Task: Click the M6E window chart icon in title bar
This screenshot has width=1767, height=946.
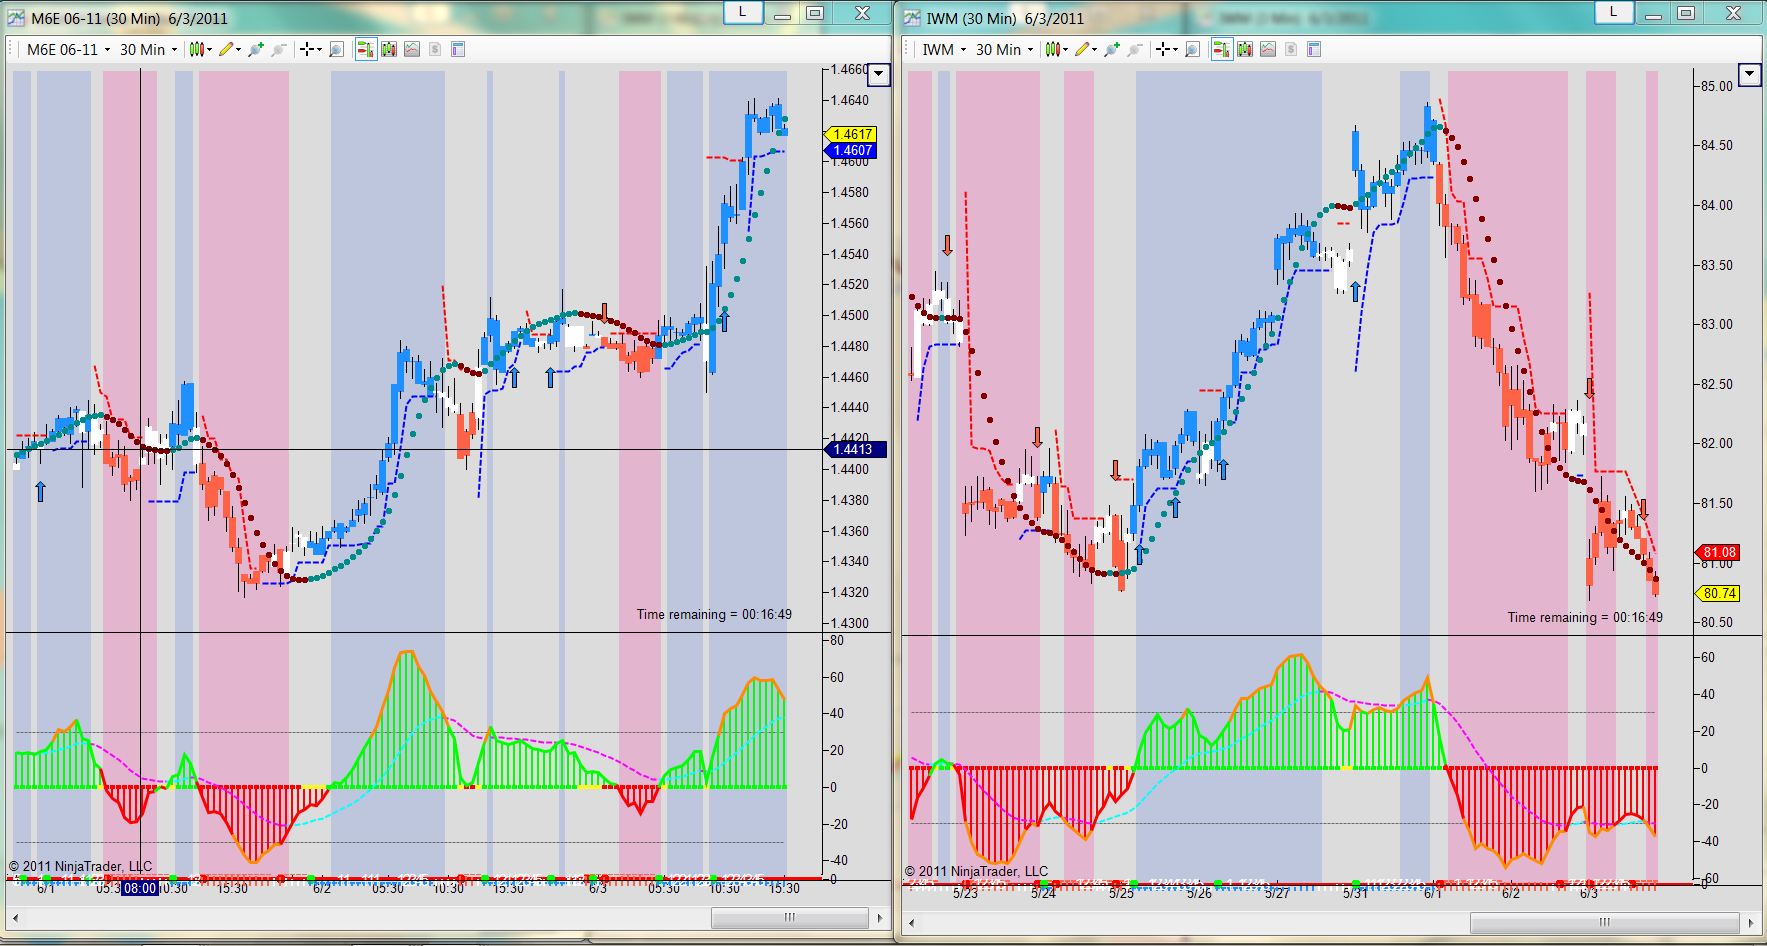Action: click(x=16, y=18)
